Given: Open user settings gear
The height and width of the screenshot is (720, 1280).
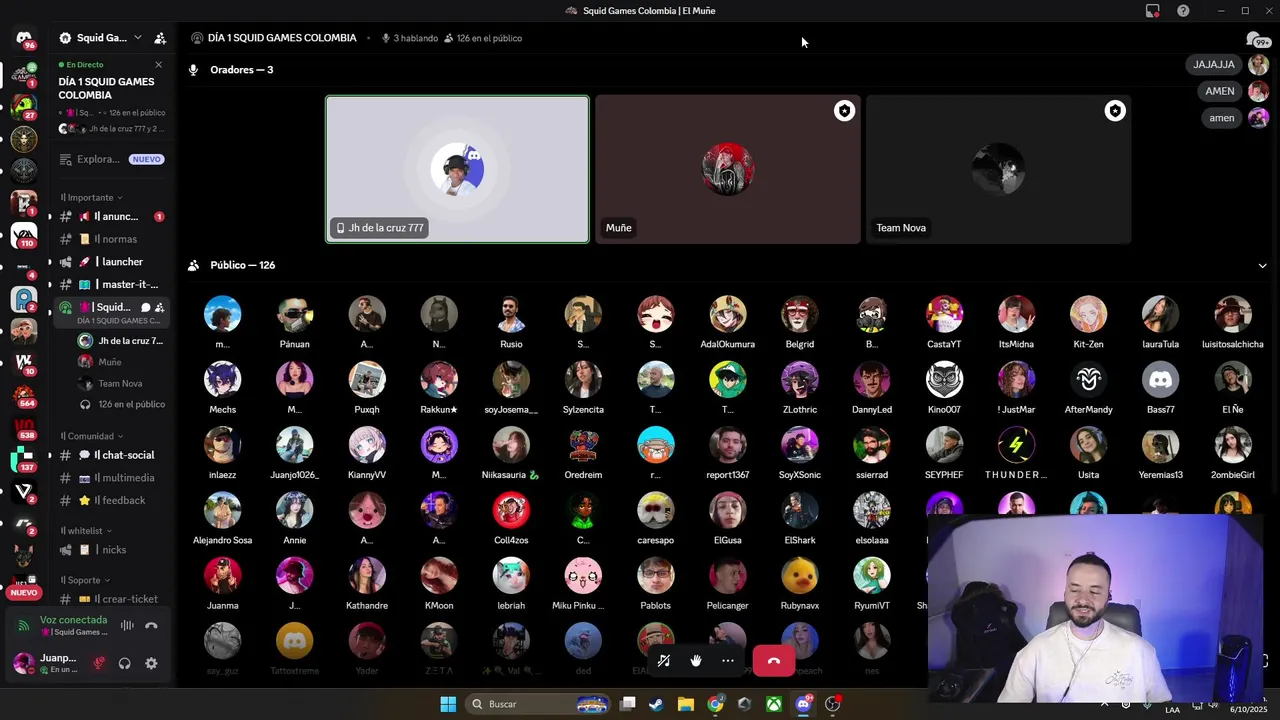Looking at the screenshot, I should pos(151,663).
